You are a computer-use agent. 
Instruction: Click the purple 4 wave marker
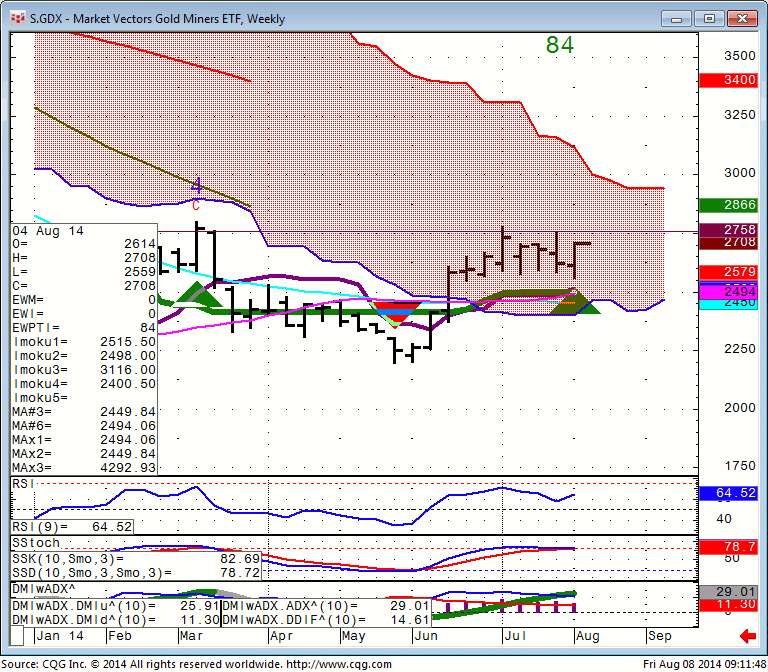tap(196, 185)
